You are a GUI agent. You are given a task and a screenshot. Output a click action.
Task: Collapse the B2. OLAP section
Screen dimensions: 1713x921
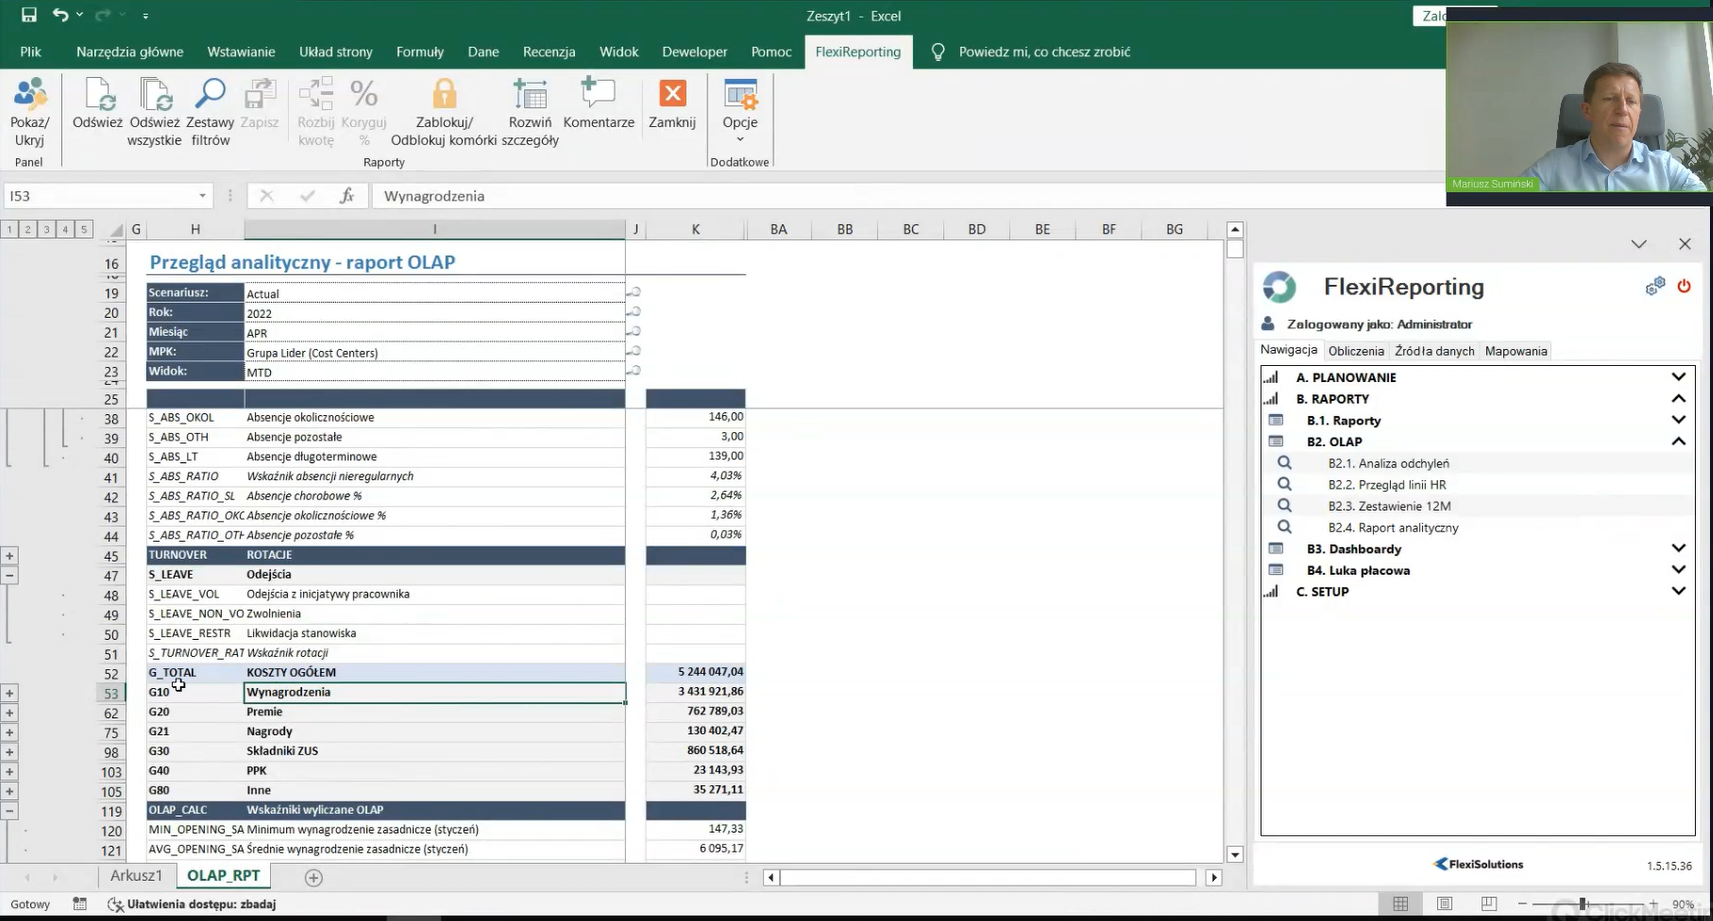(1678, 441)
